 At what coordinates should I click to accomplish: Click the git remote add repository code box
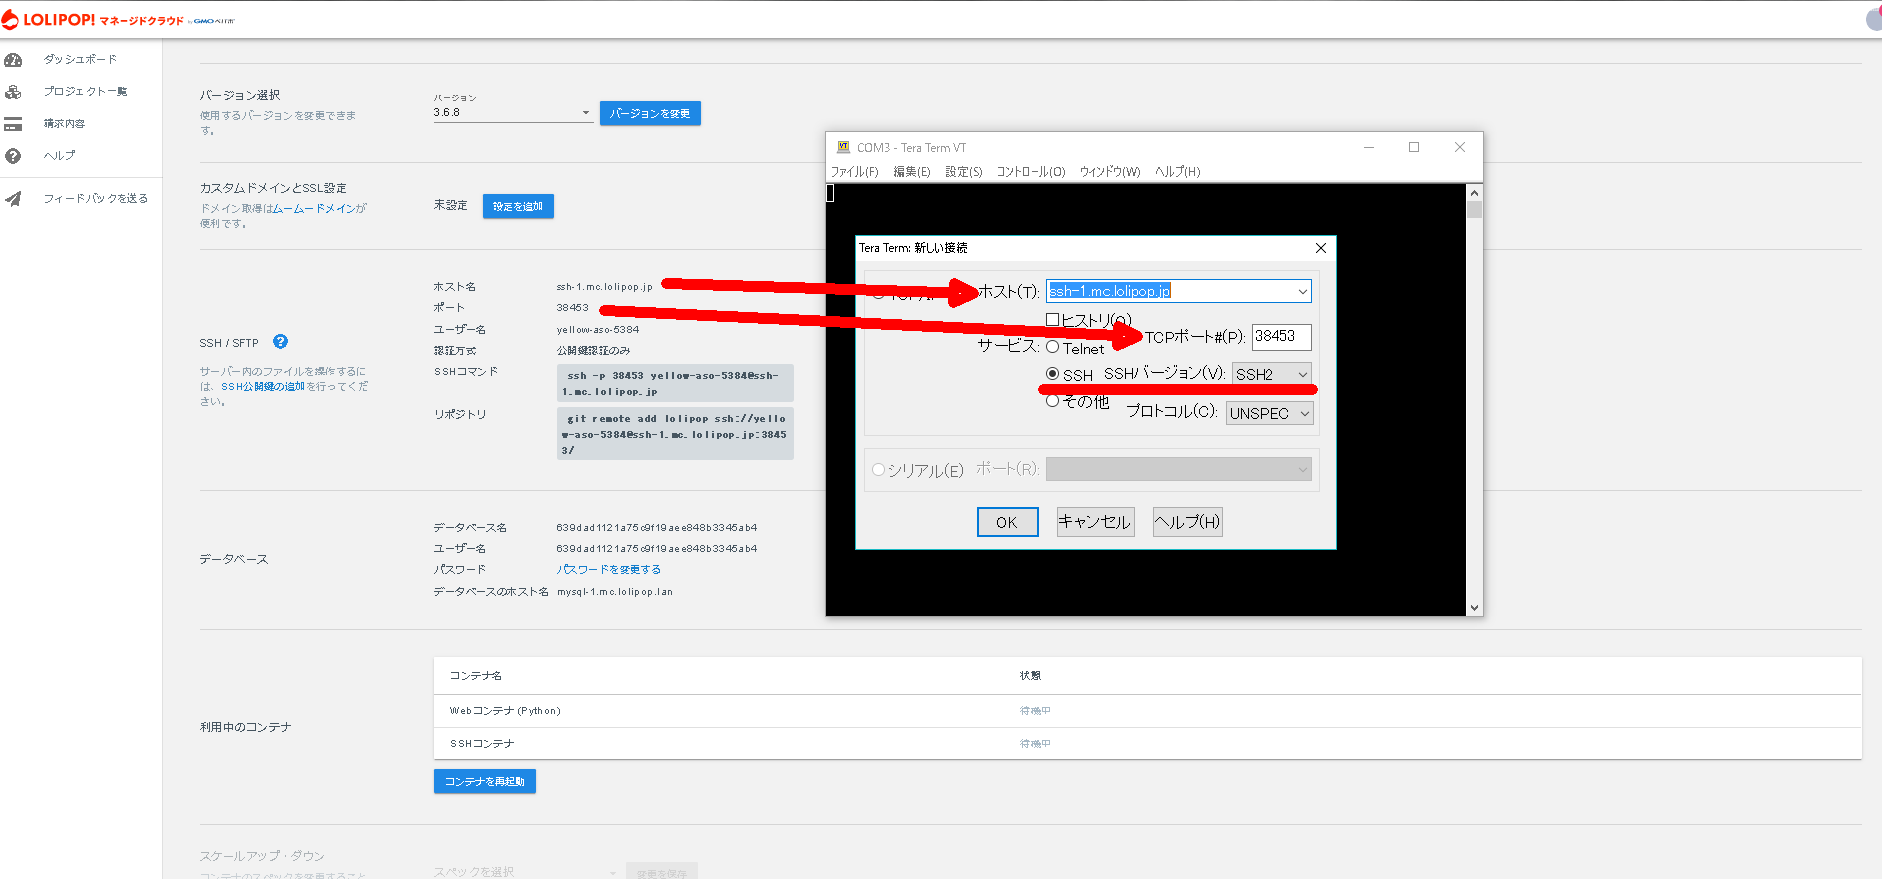point(675,434)
